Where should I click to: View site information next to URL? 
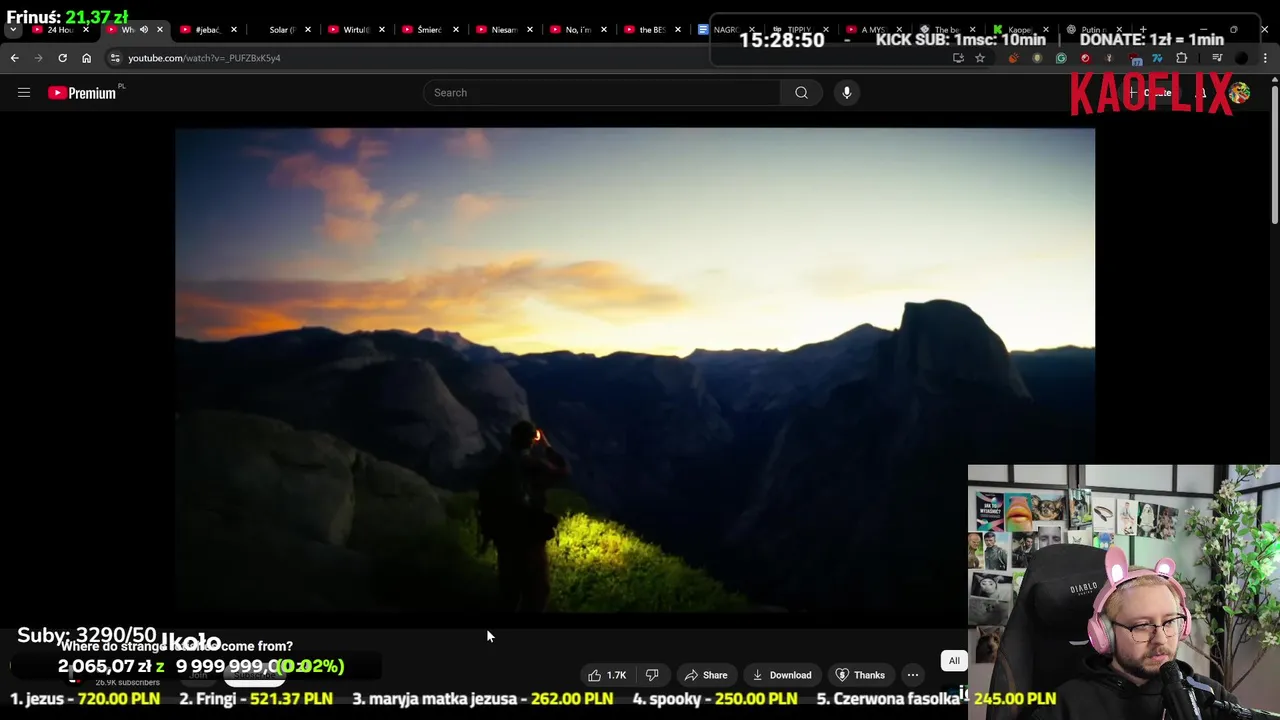(115, 58)
